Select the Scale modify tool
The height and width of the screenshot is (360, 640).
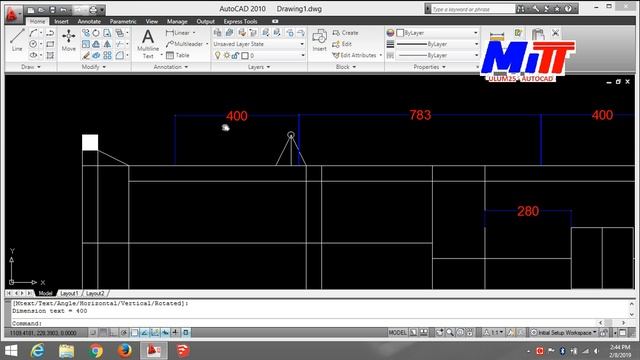85,44
